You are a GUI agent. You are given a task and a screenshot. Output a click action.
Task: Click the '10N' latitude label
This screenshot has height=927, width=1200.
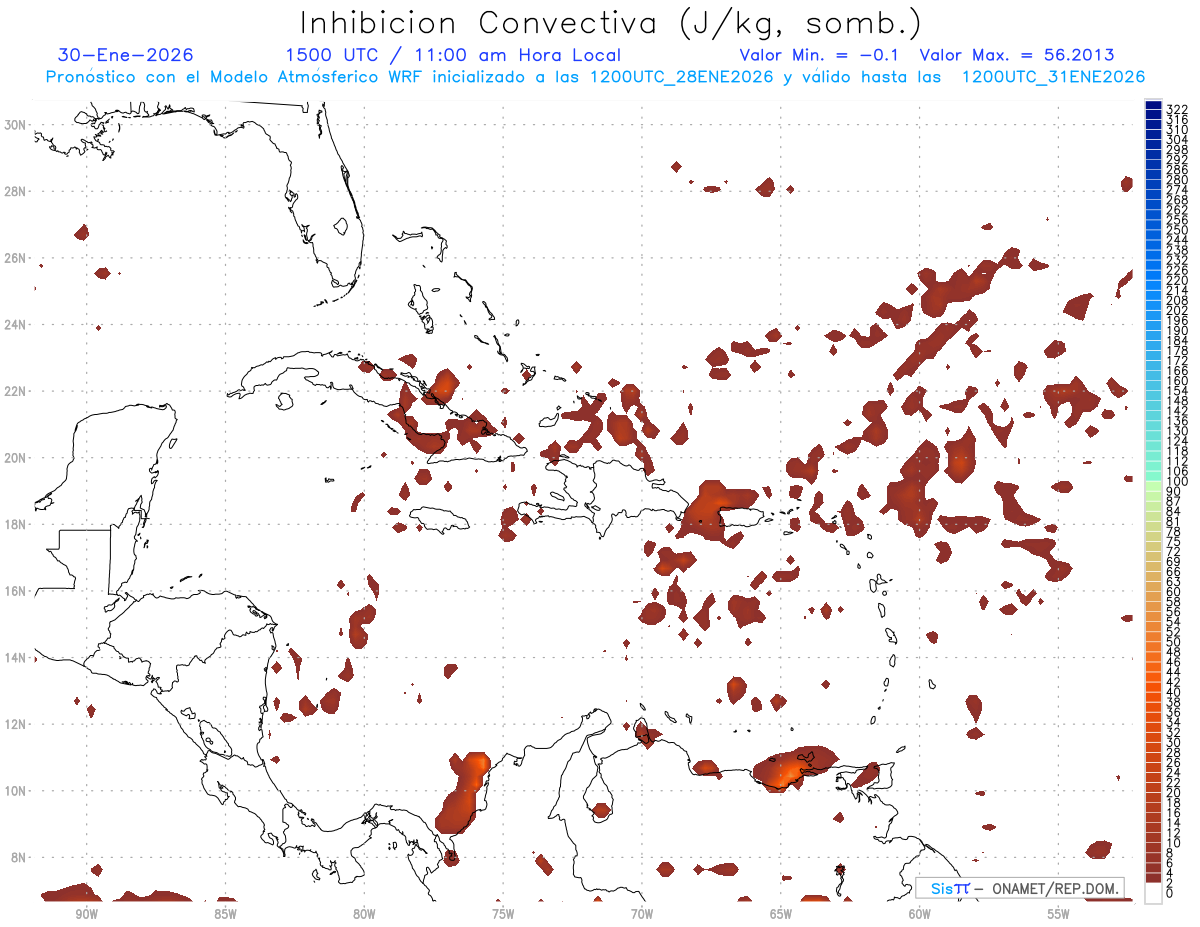14,790
